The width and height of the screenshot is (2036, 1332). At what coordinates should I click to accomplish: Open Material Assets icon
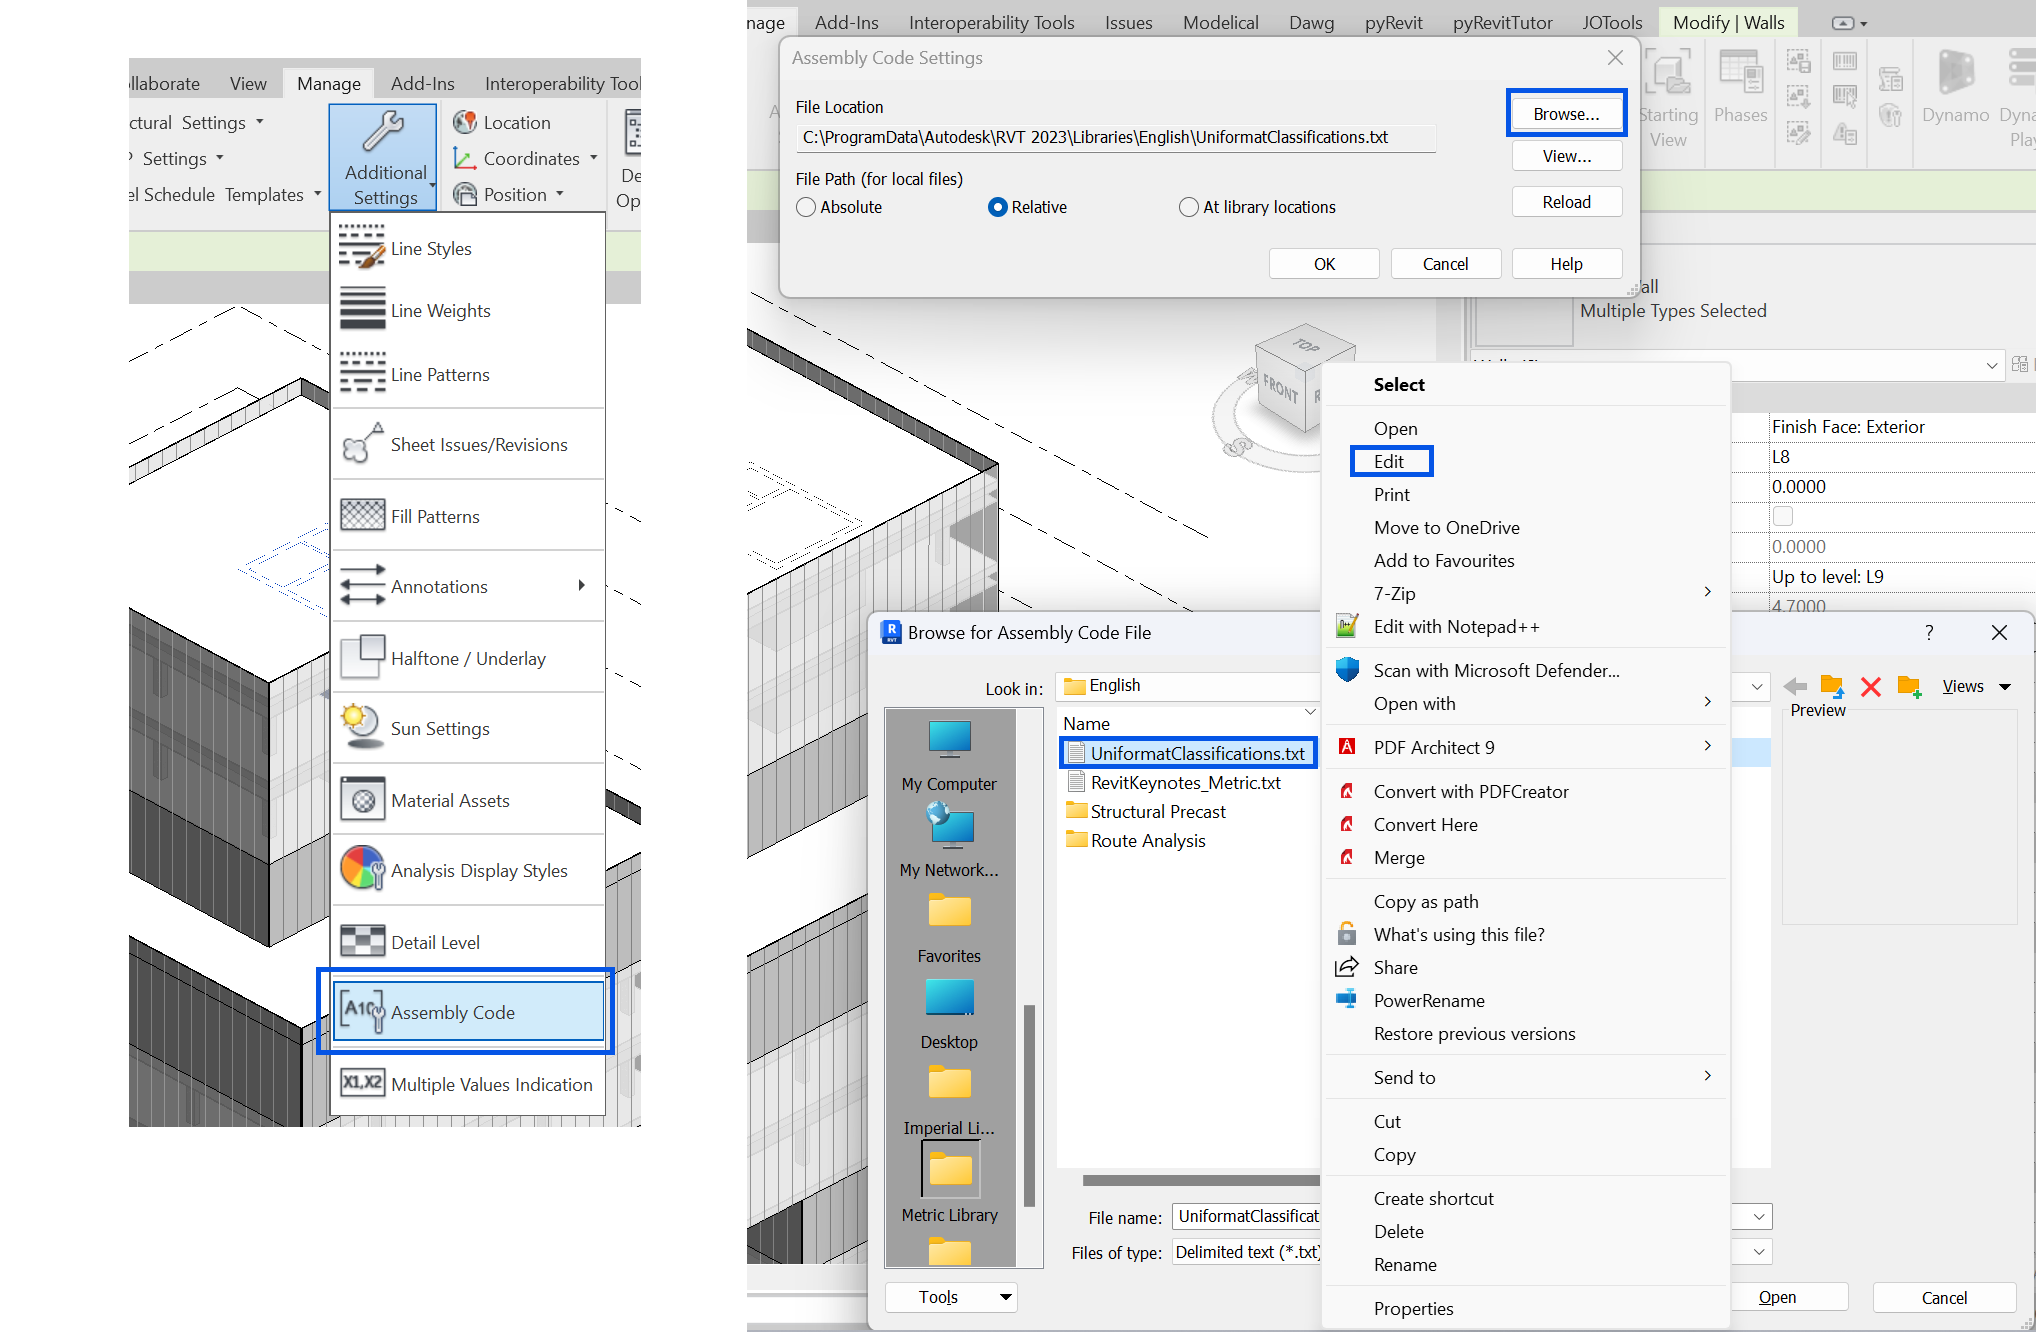pos(361,799)
